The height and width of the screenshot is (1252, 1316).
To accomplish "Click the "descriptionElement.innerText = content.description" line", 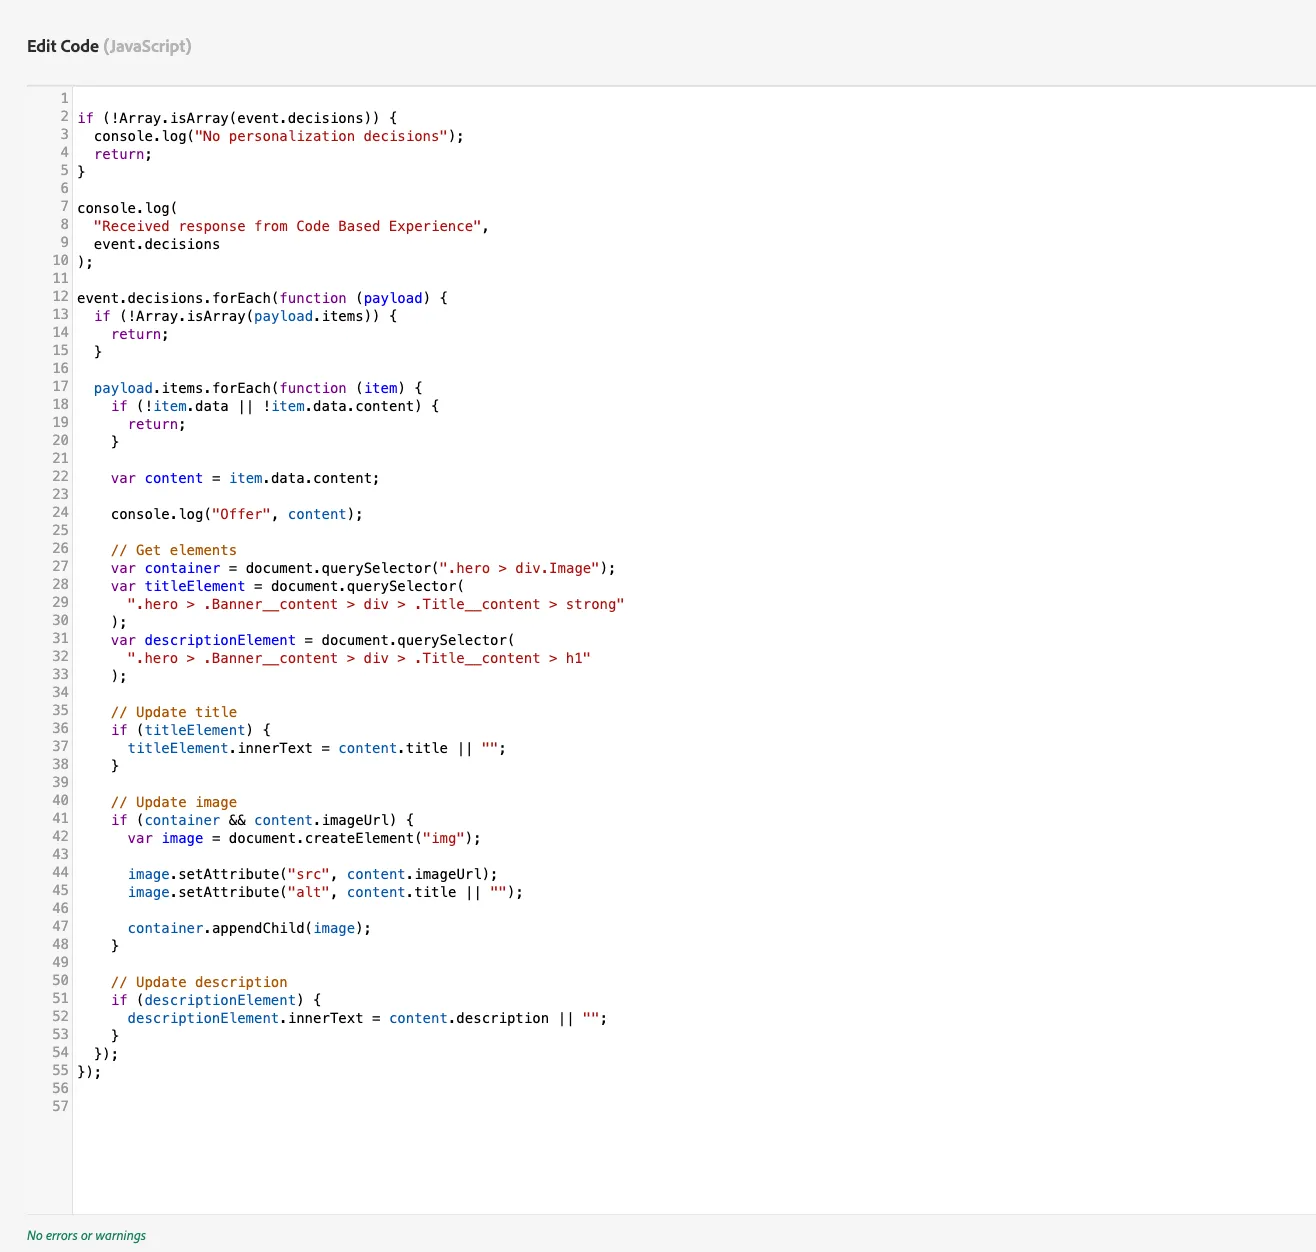I will pyautogui.click(x=367, y=1018).
